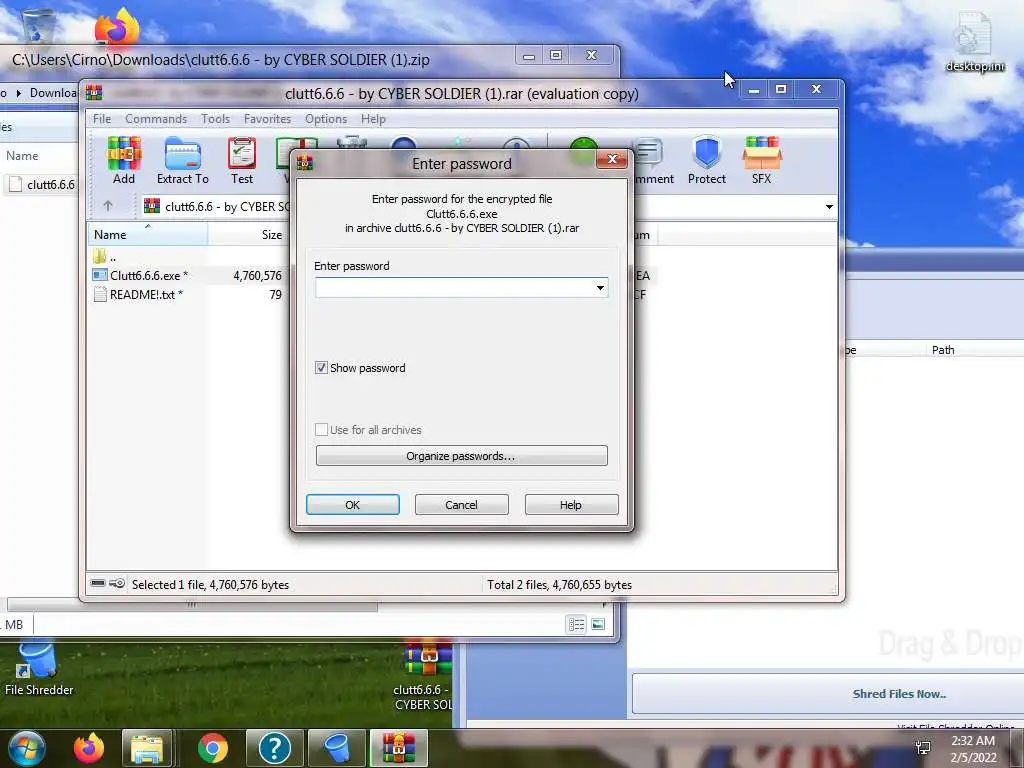The height and width of the screenshot is (768, 1024).
Task: Click the up one level arrow
Action: (x=108, y=206)
